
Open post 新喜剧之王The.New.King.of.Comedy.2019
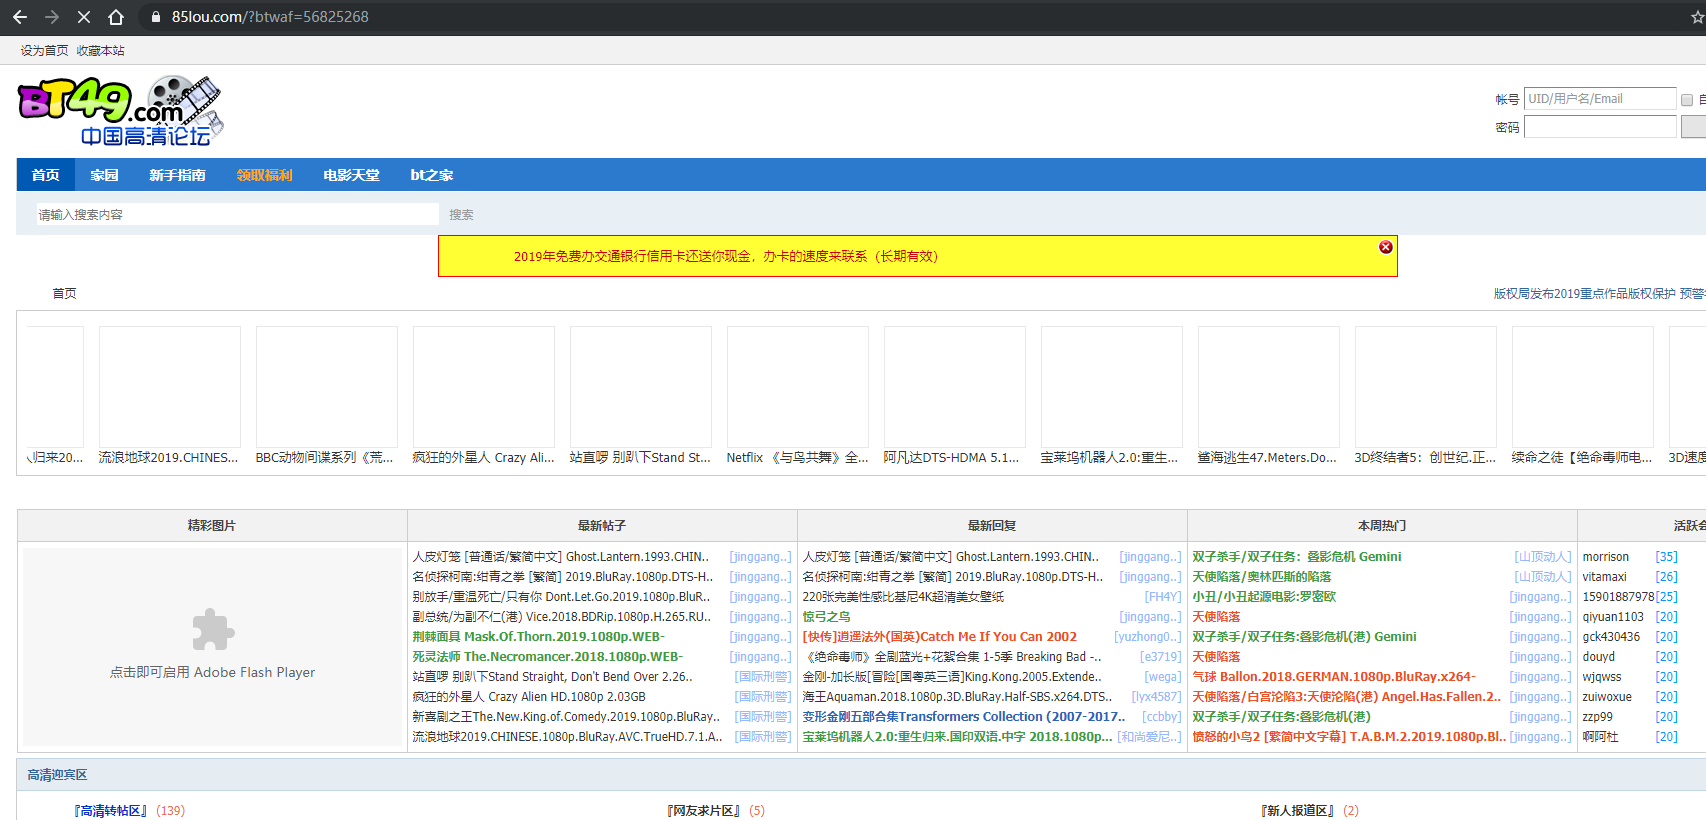(566, 717)
